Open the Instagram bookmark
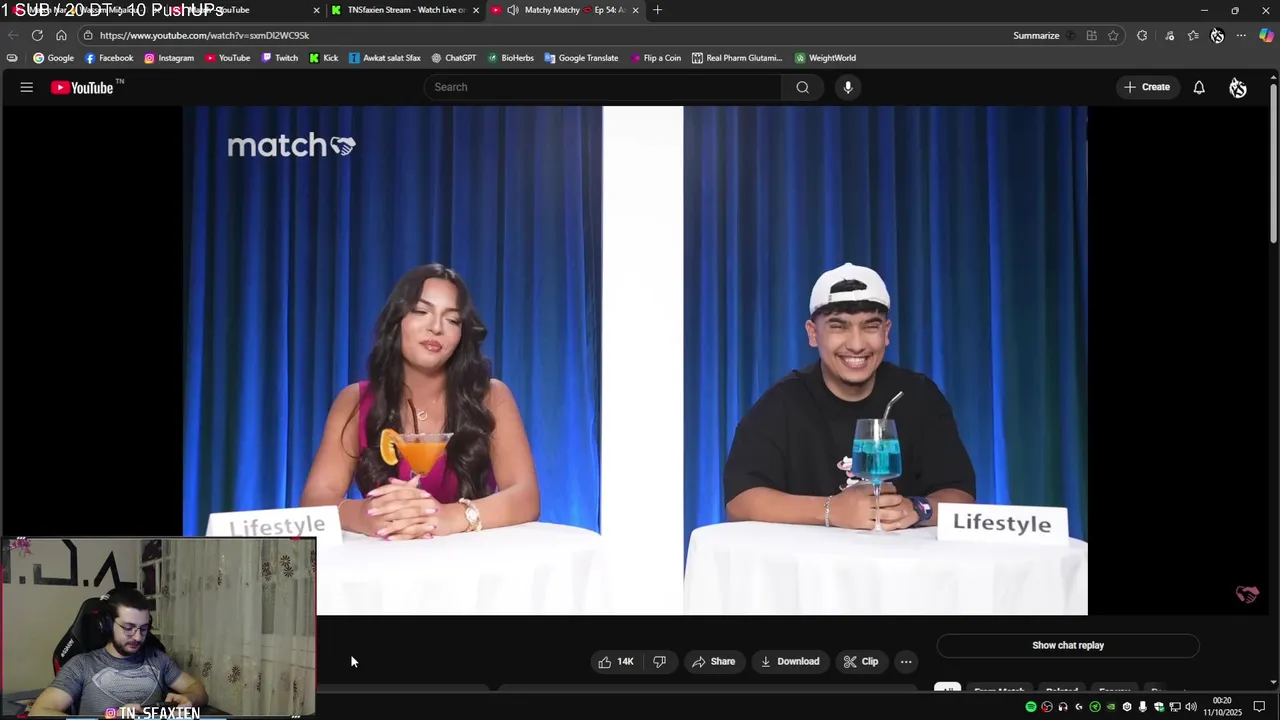 169,58
